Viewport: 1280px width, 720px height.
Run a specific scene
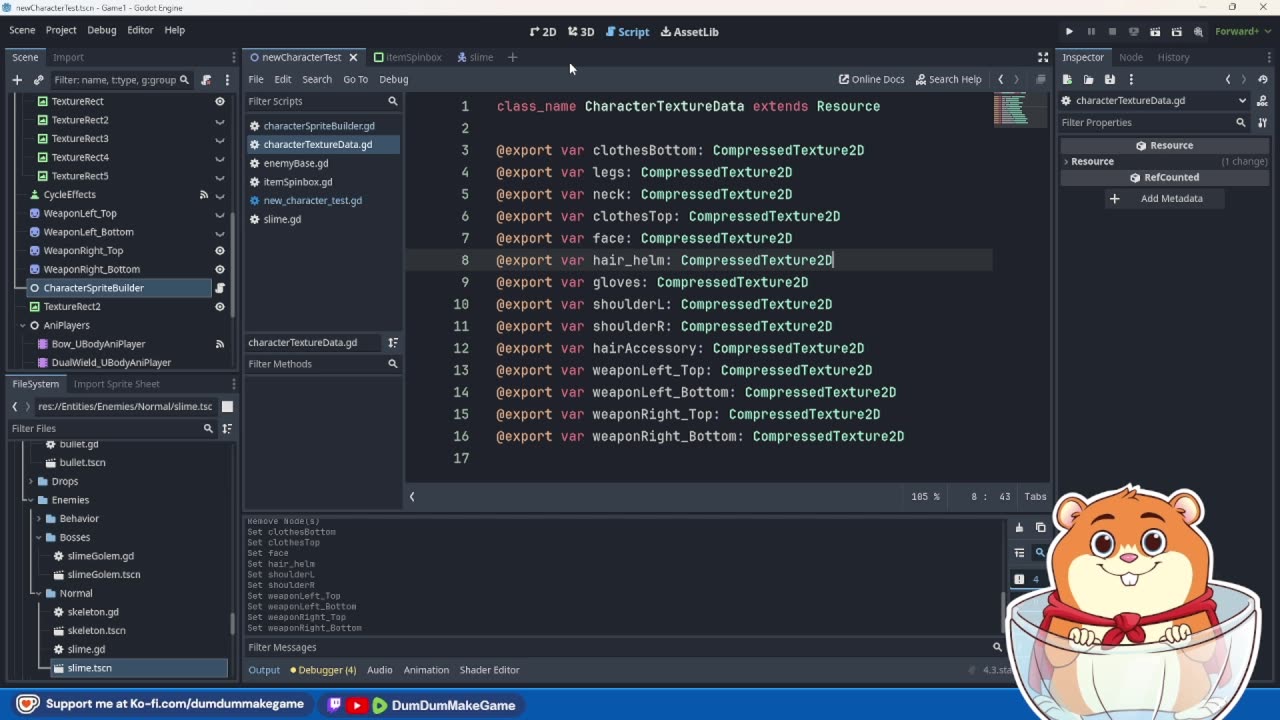pos(1176,32)
